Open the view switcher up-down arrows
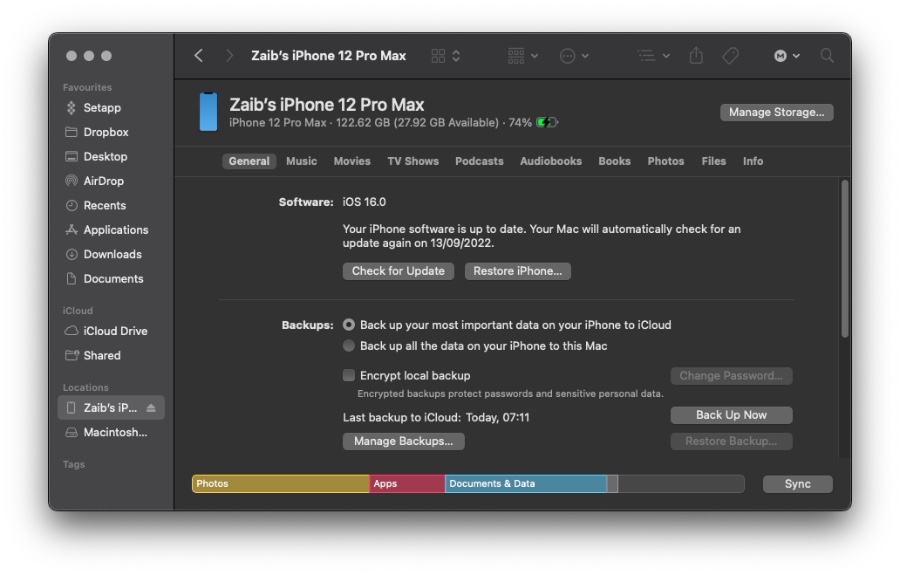The width and height of the screenshot is (900, 575). (456, 56)
